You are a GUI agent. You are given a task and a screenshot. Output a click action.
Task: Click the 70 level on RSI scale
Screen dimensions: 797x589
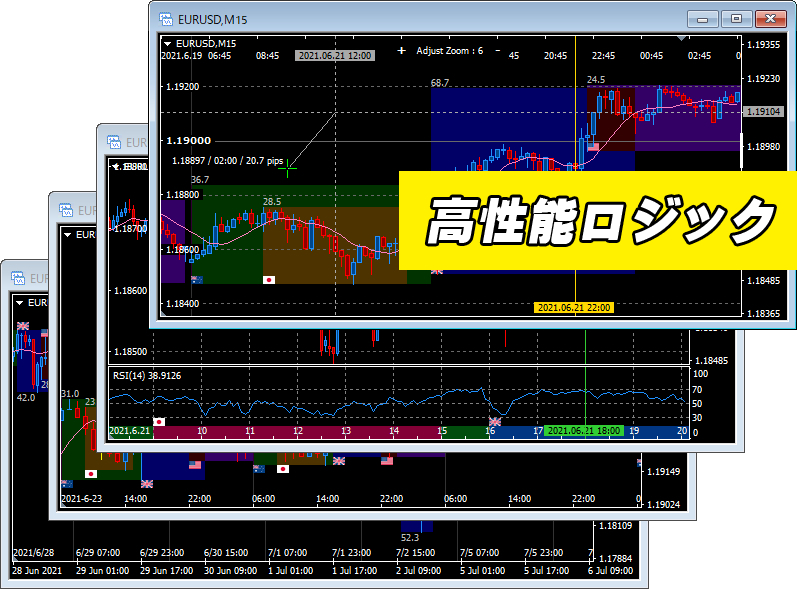pos(697,390)
